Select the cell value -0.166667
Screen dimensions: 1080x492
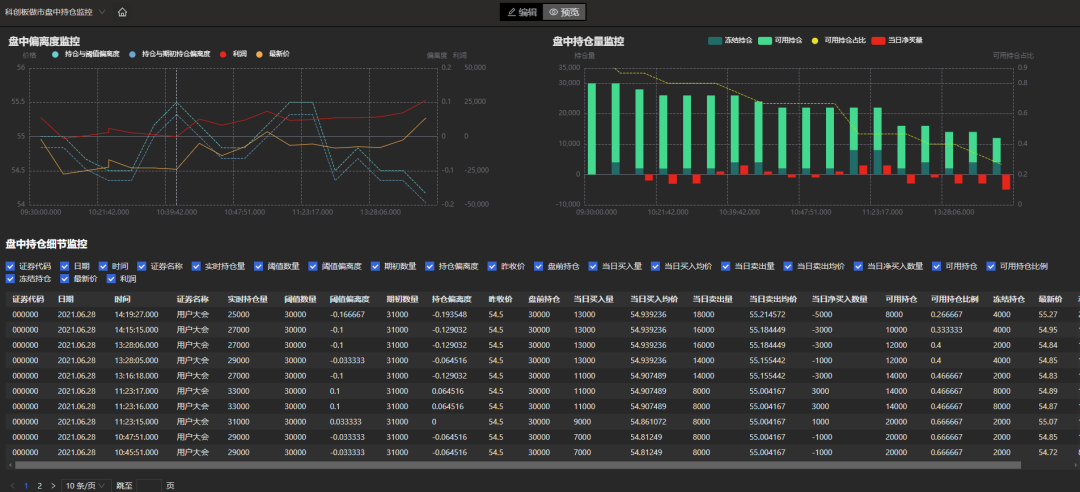click(x=347, y=314)
